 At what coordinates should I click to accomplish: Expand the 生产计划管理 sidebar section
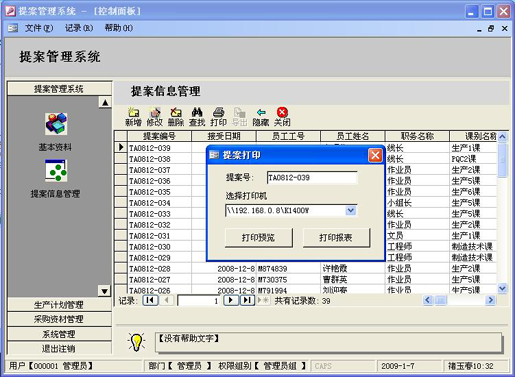tap(59, 305)
